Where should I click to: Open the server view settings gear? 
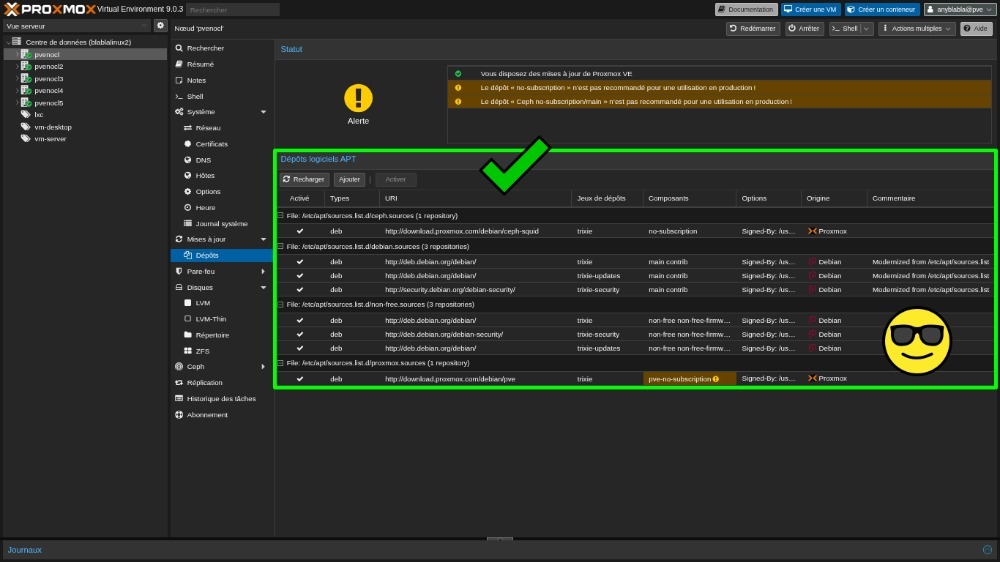pos(160,25)
